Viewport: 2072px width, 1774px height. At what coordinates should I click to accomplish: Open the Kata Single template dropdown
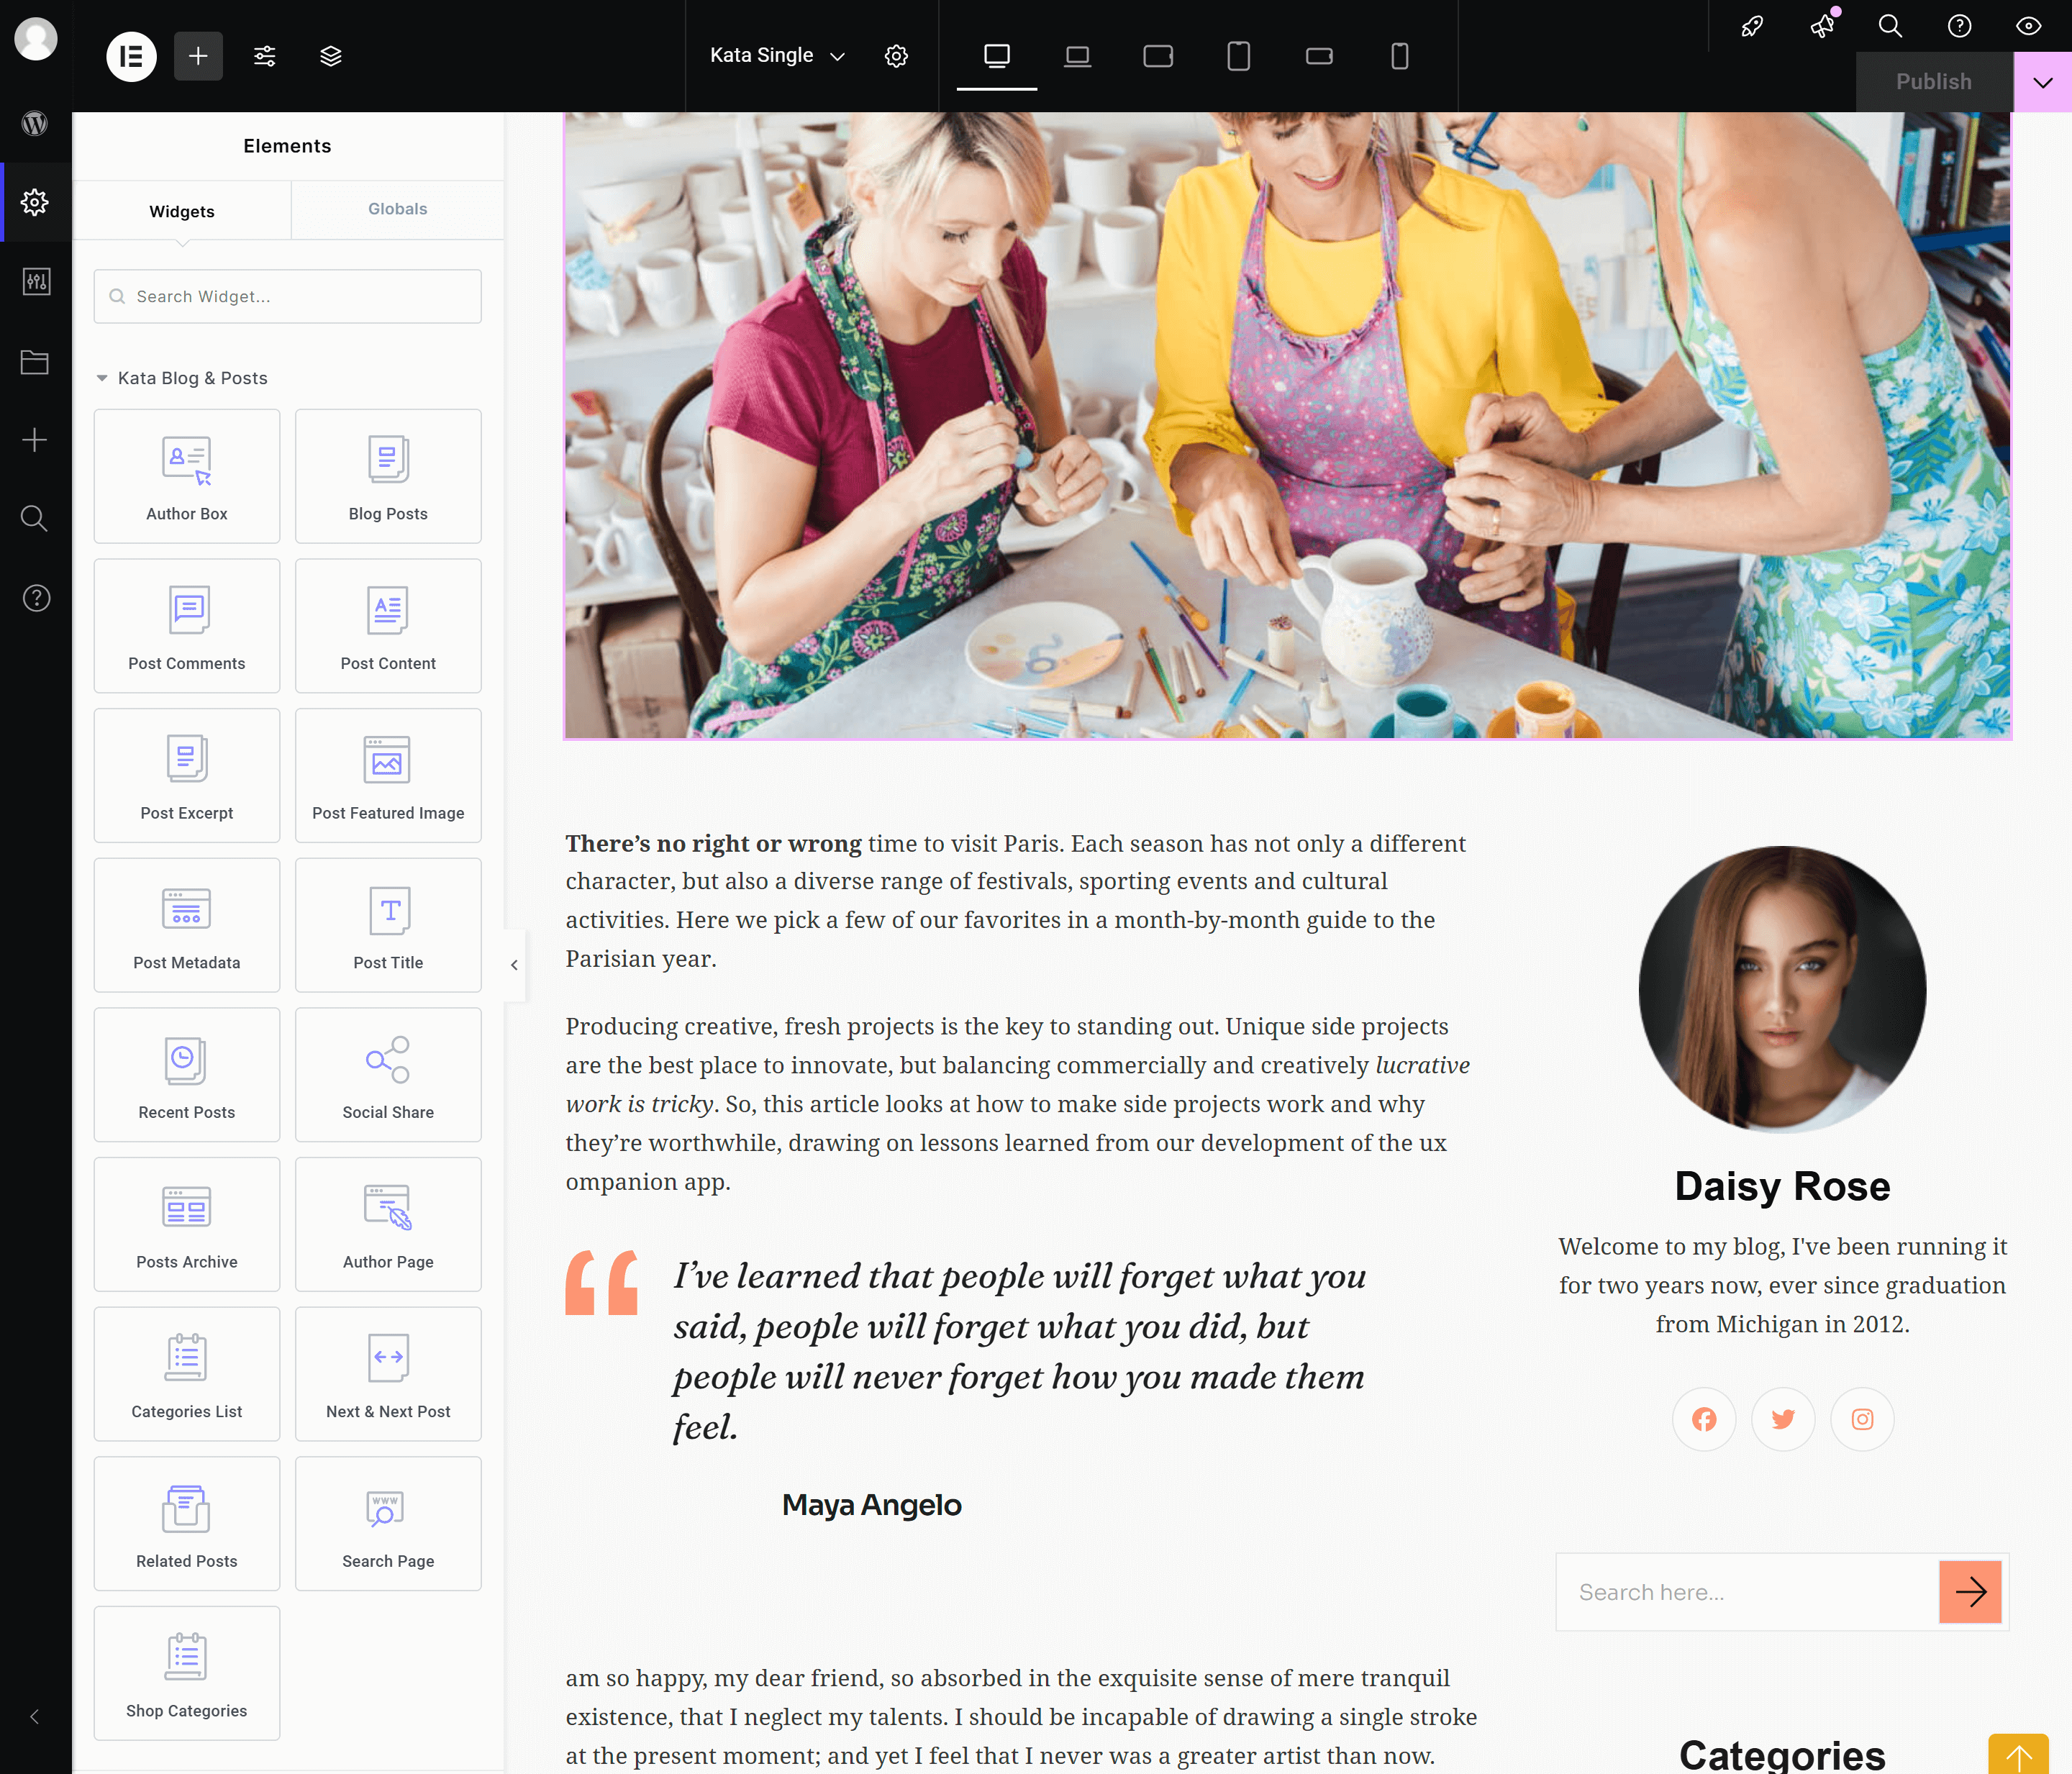(x=777, y=56)
